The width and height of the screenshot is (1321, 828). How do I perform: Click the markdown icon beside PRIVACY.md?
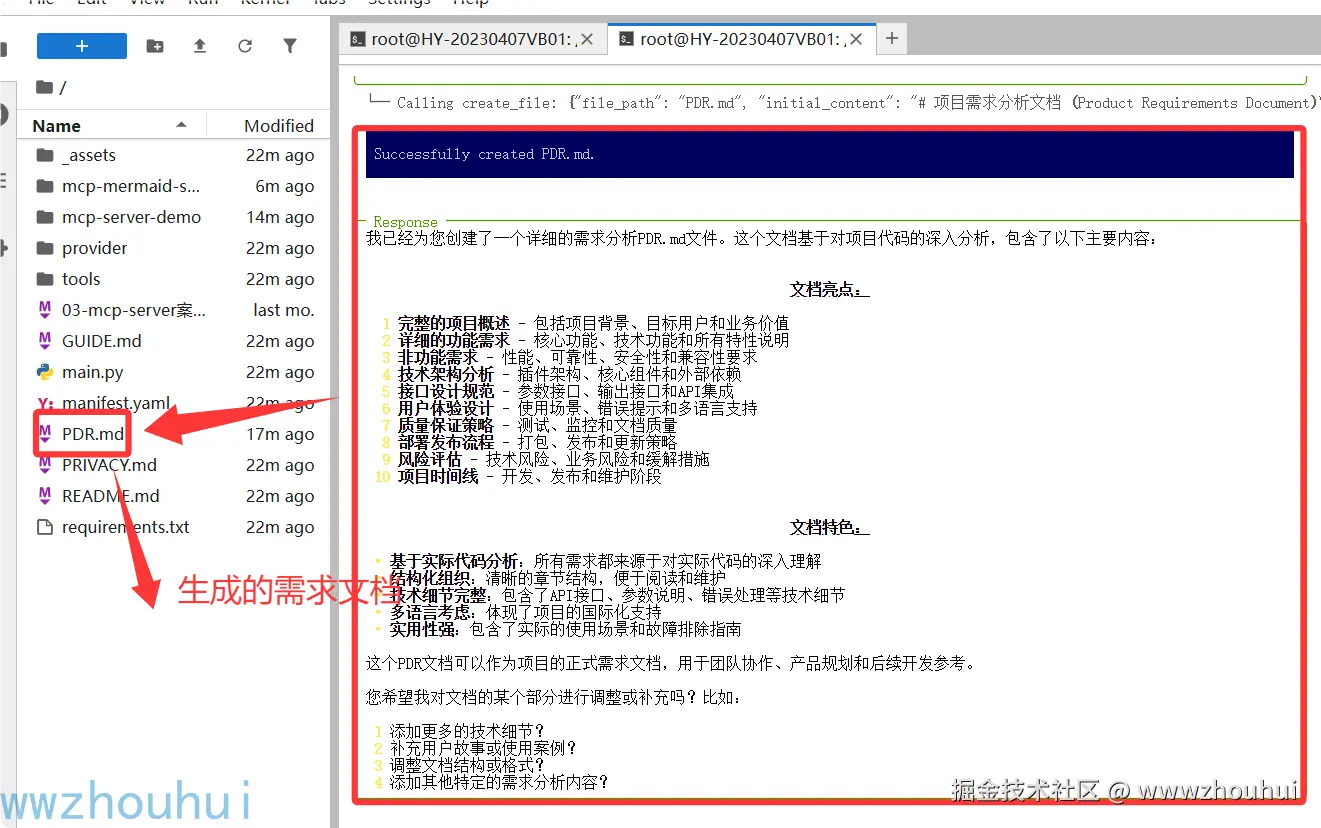click(x=44, y=465)
